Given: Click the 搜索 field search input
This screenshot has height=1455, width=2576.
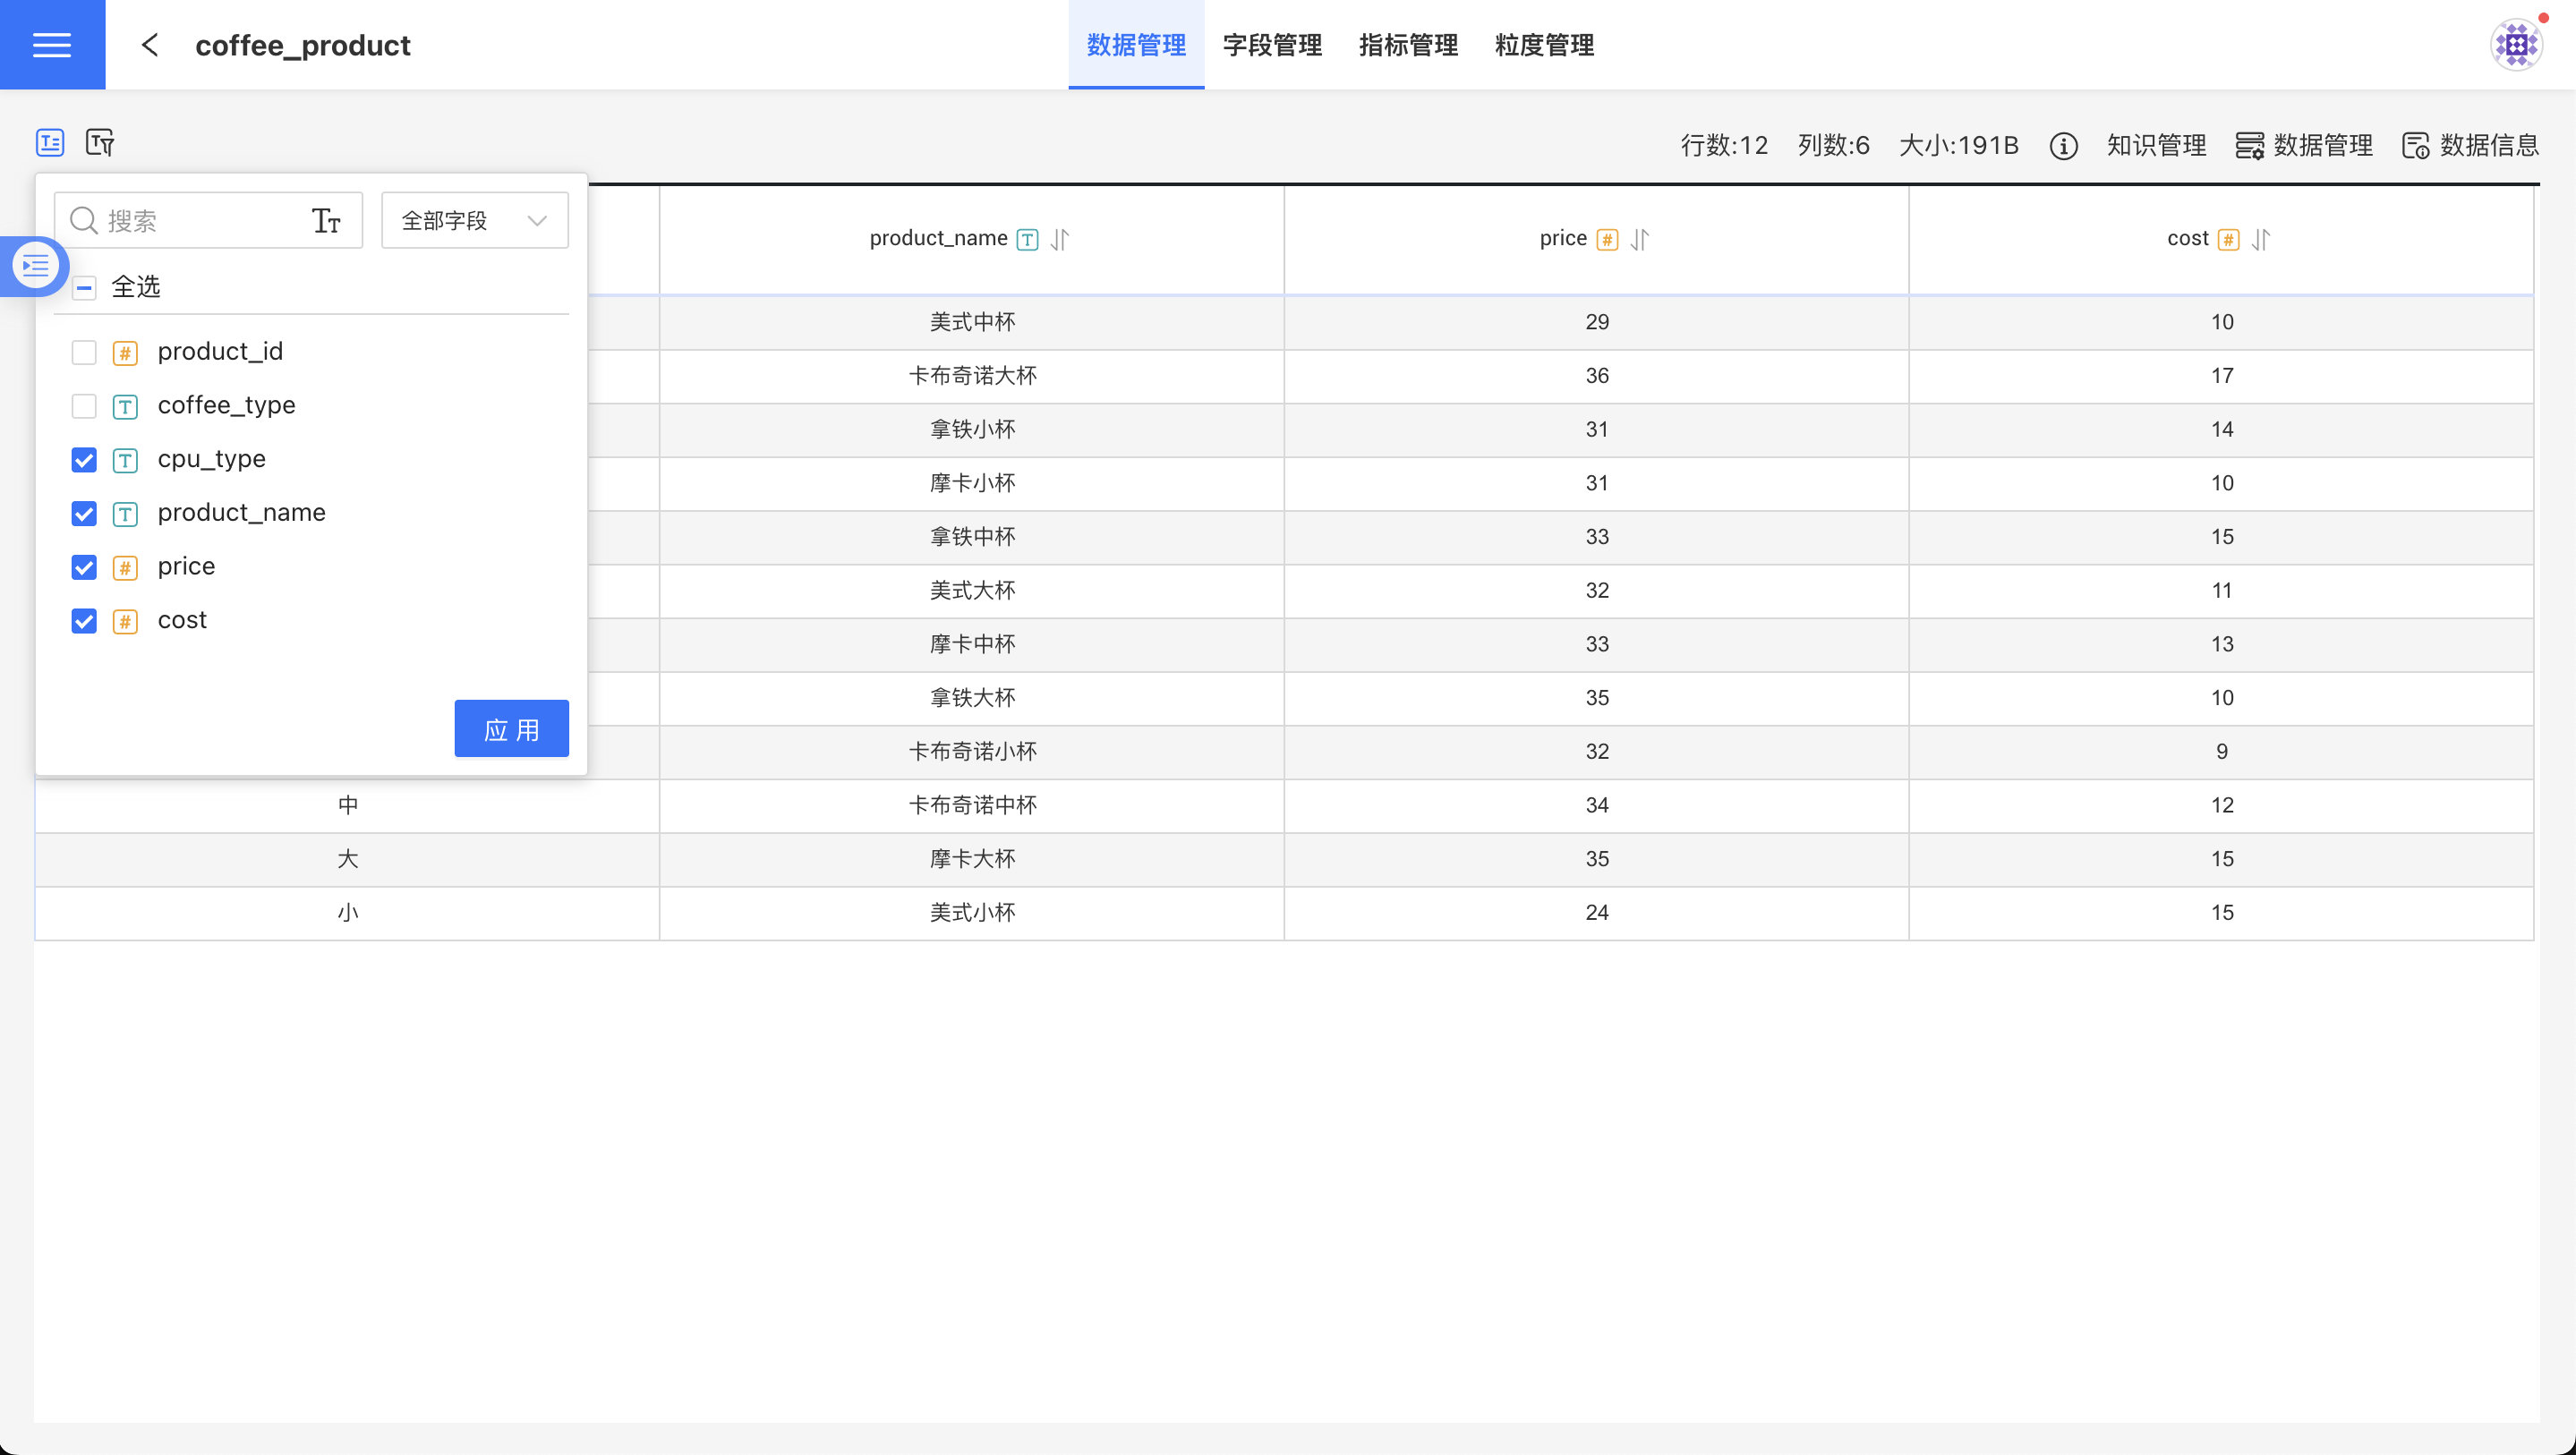Looking at the screenshot, I should click(x=200, y=220).
